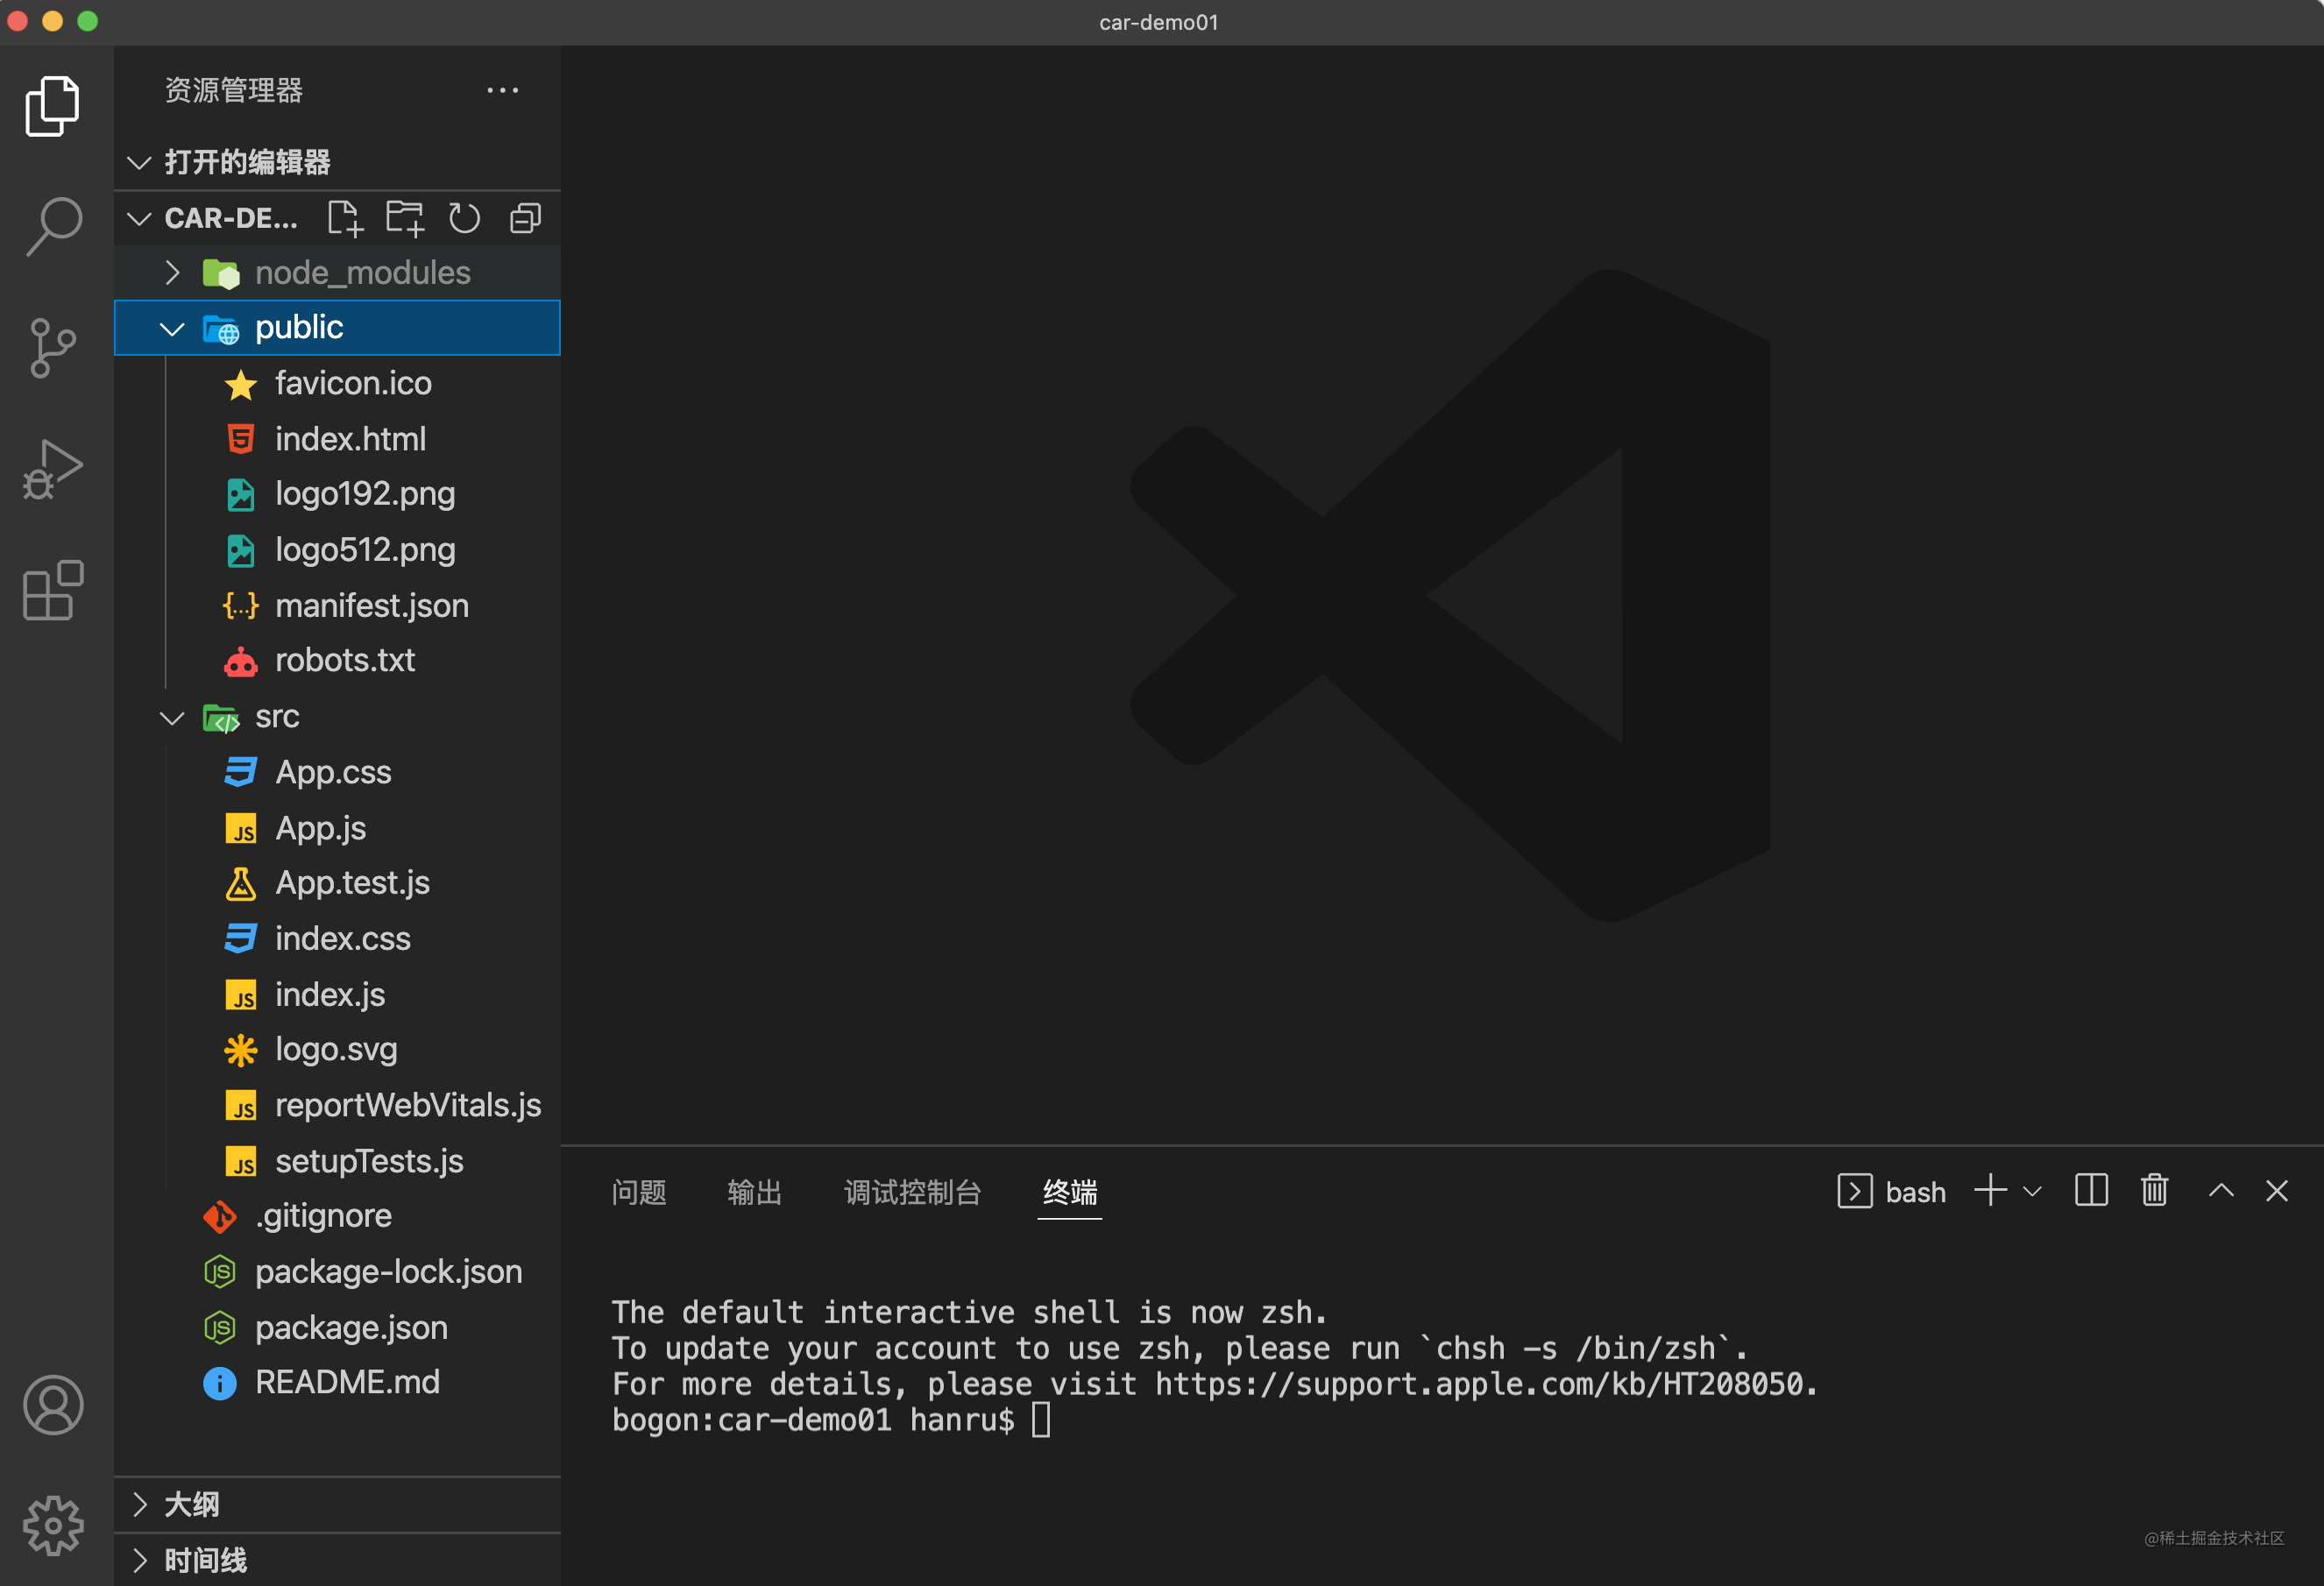Expand the node_modules folder
Viewport: 2324px width, 1586px height.
click(337, 272)
